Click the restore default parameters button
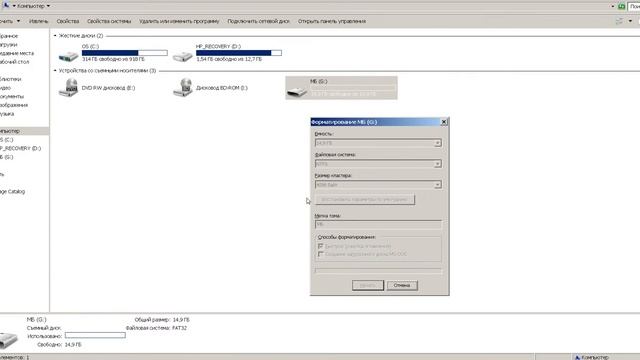 pyautogui.click(x=364, y=200)
